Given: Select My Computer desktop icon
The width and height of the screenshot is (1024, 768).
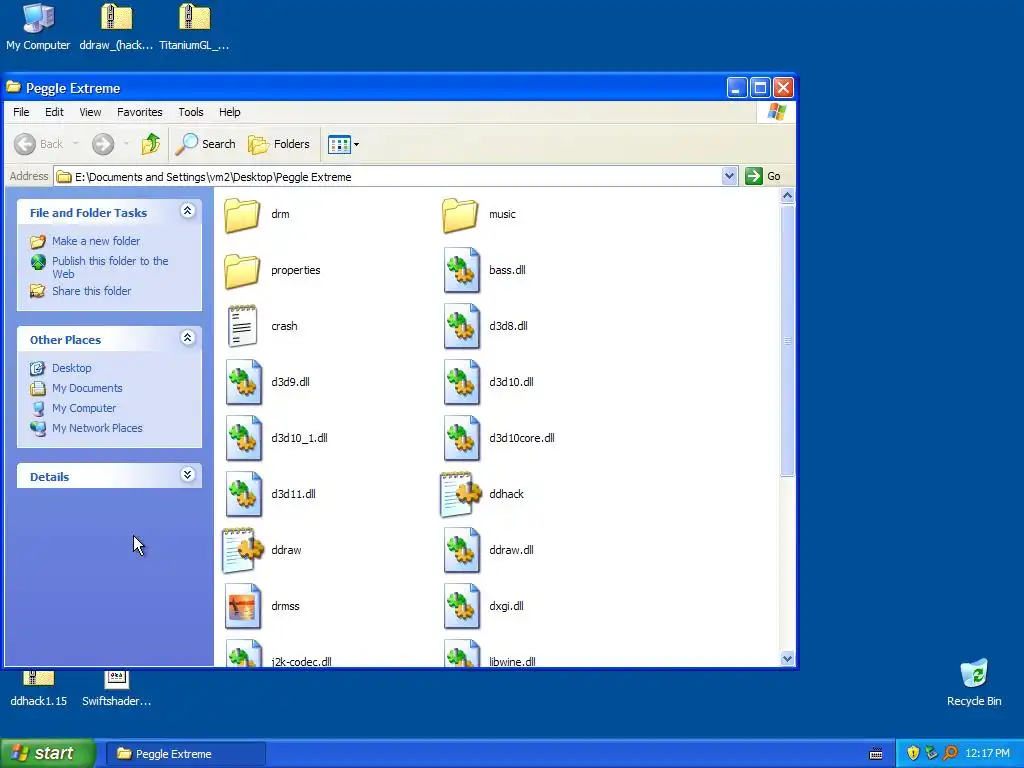Looking at the screenshot, I should [x=38, y=27].
